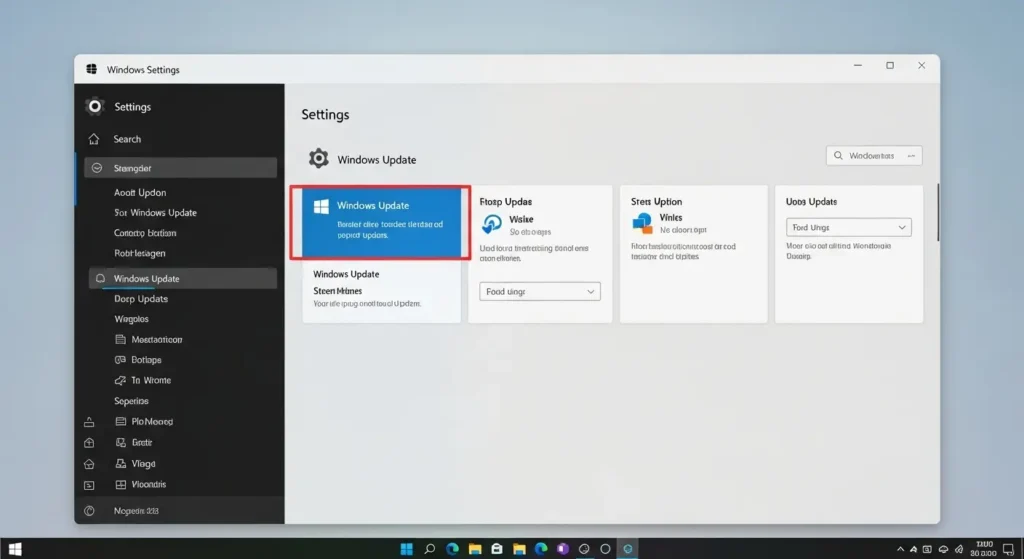The height and width of the screenshot is (559, 1024).
Task: Open For Windows Update sidebar item
Action: 155,213
